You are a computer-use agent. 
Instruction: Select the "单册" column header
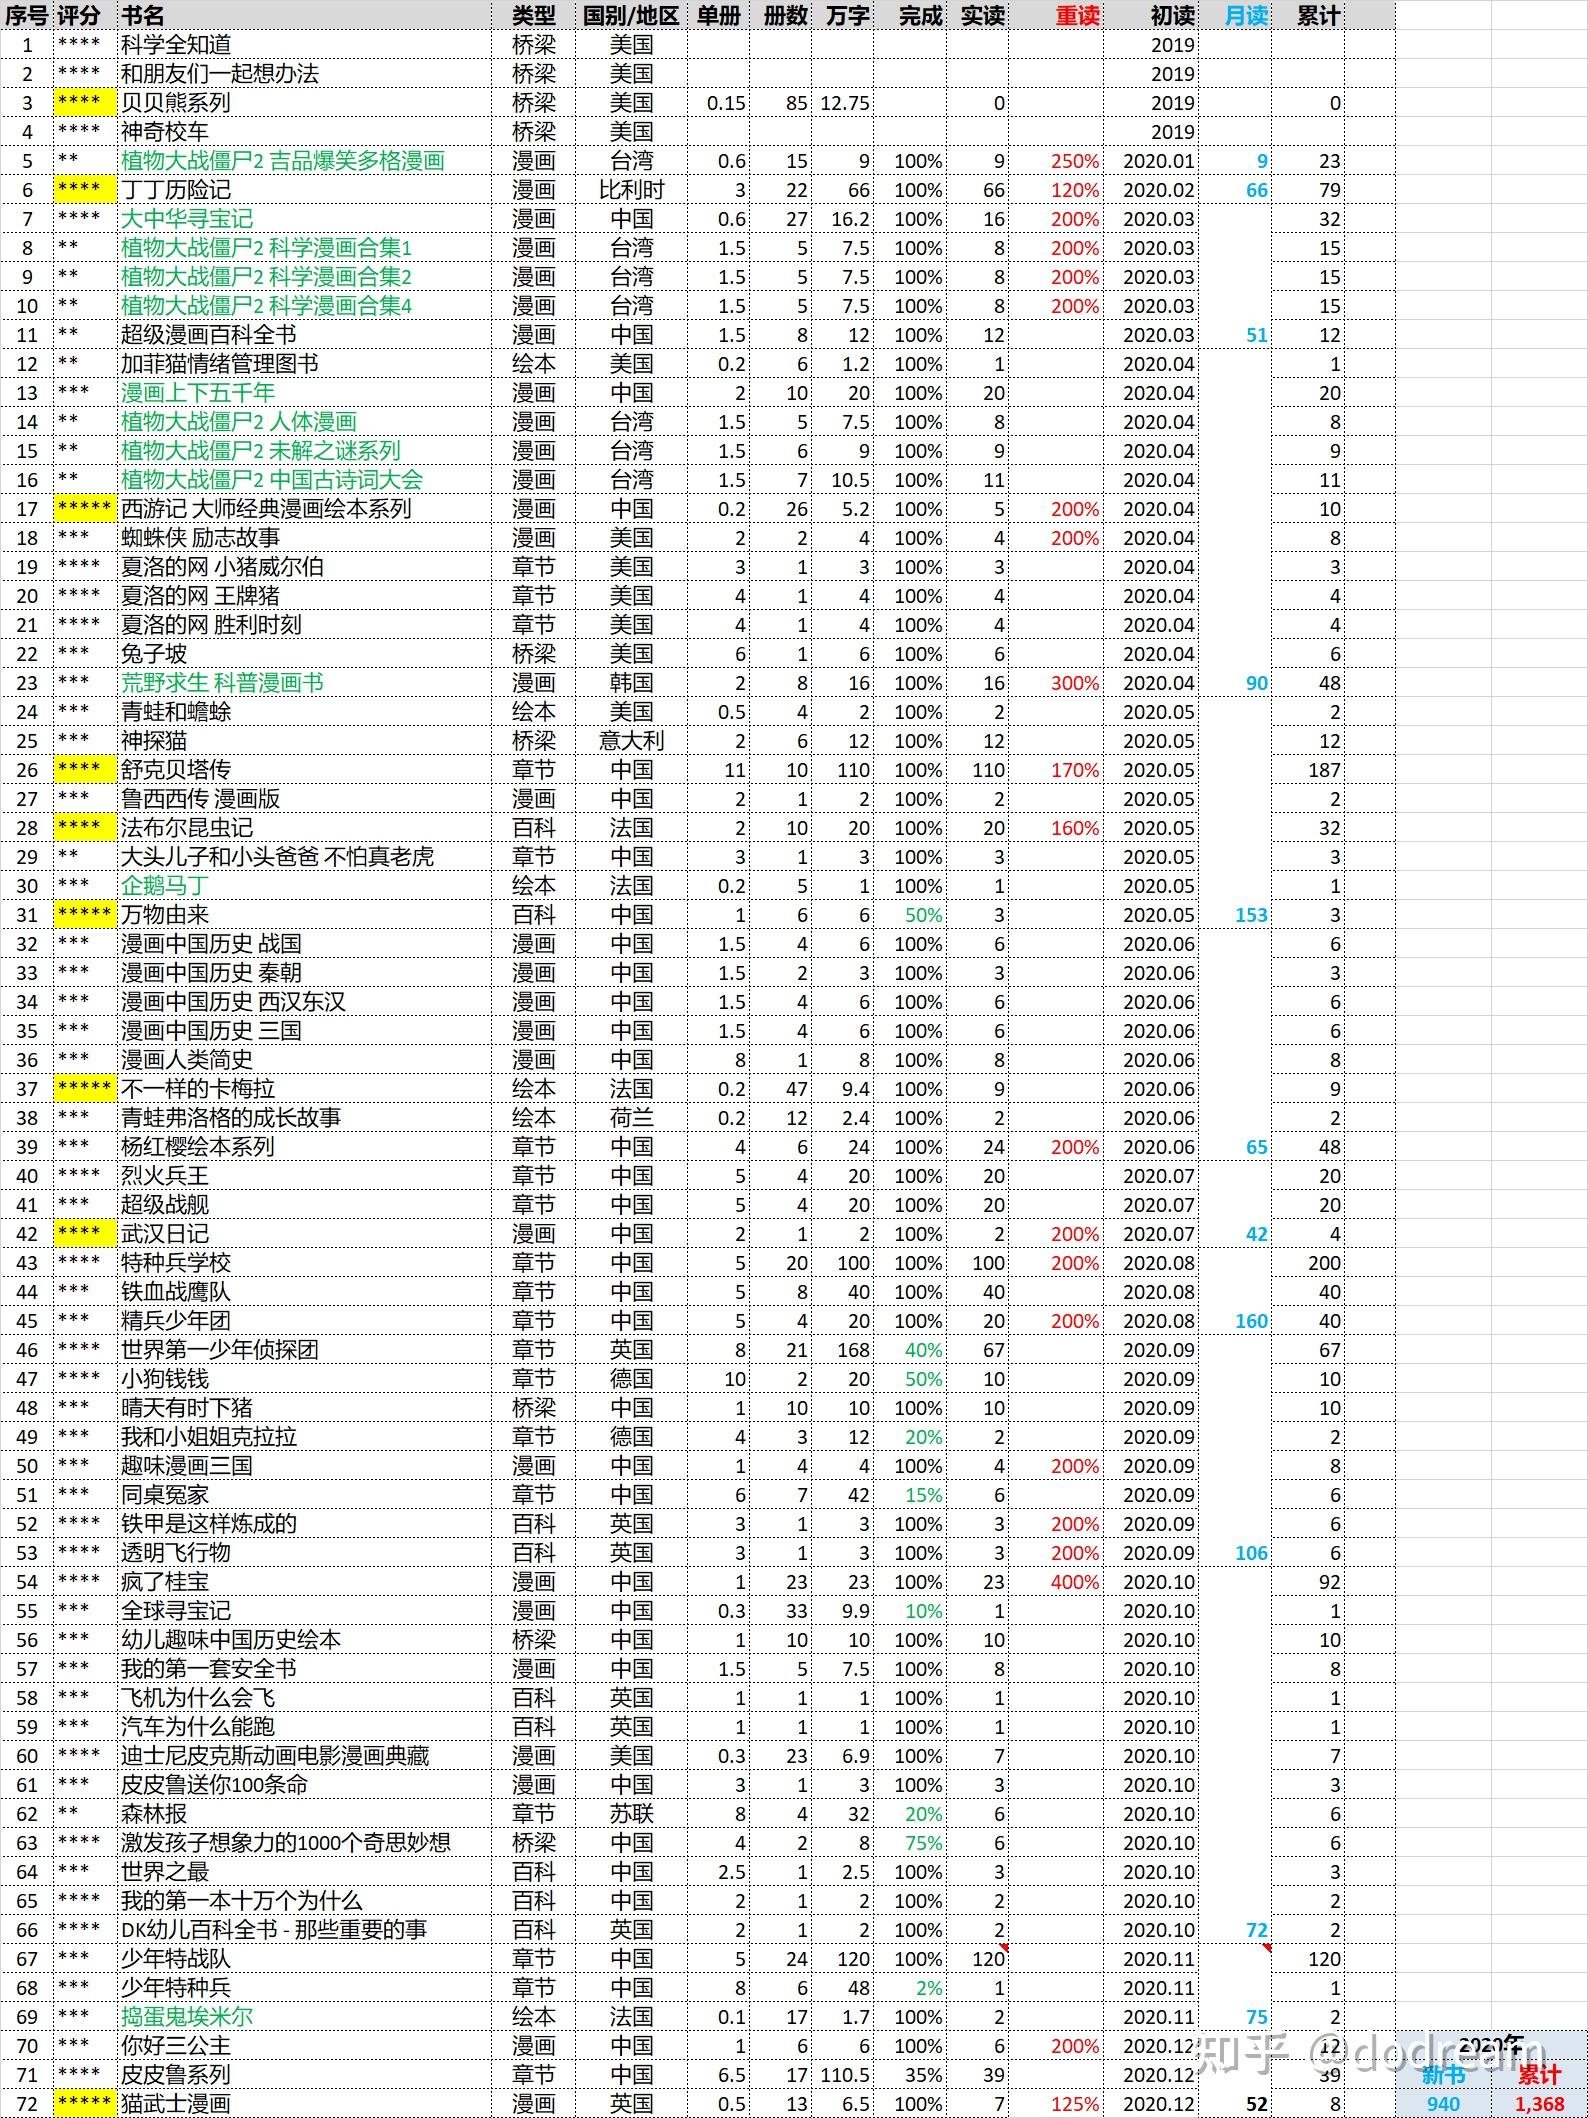coord(719,15)
